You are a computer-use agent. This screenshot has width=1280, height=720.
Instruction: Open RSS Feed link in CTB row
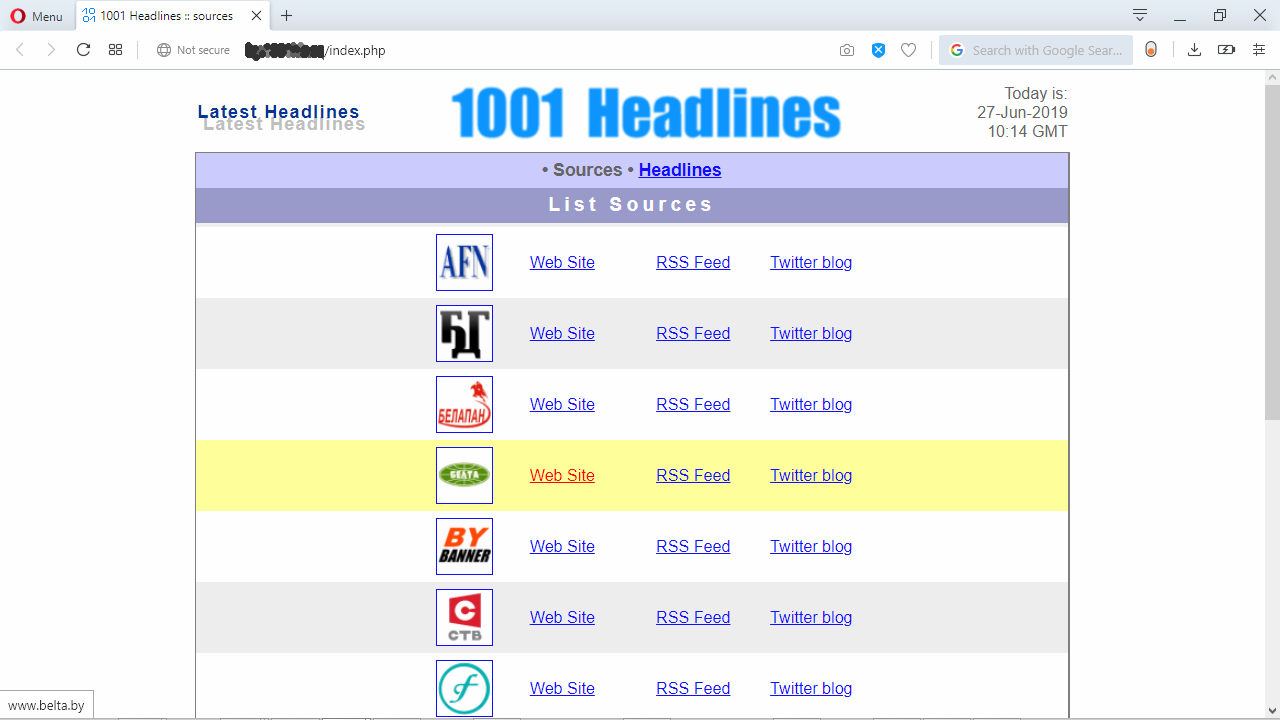point(693,617)
